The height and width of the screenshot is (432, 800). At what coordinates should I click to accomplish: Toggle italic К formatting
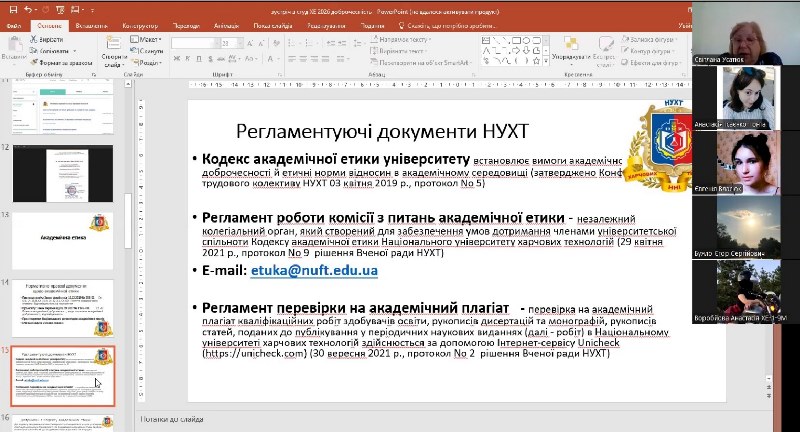(188, 59)
